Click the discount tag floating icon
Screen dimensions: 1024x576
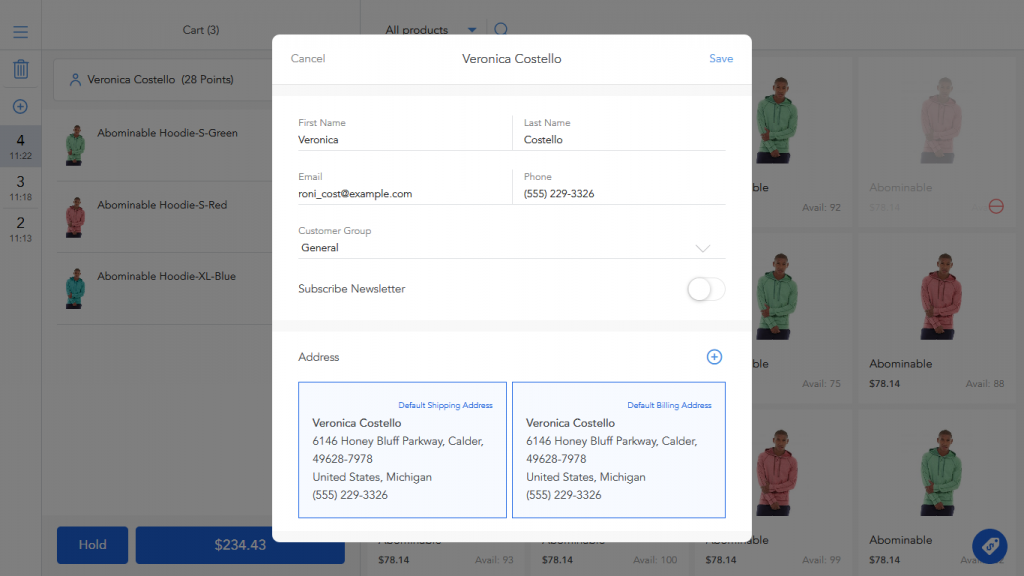tap(989, 545)
